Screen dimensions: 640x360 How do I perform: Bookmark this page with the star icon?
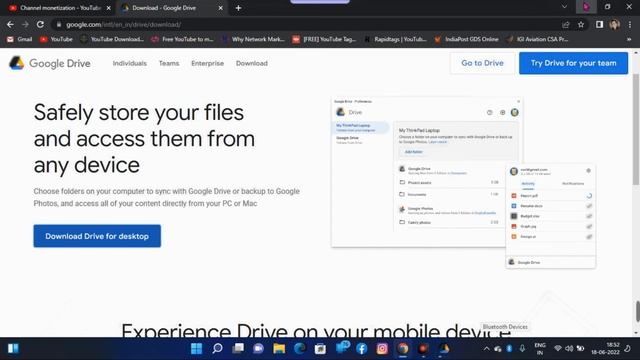pyautogui.click(x=581, y=24)
